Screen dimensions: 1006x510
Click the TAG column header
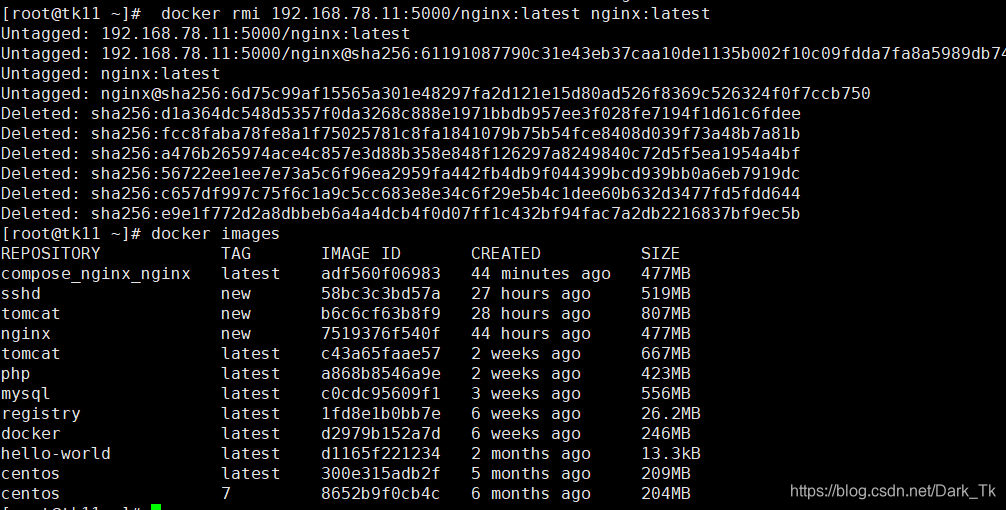(x=235, y=253)
